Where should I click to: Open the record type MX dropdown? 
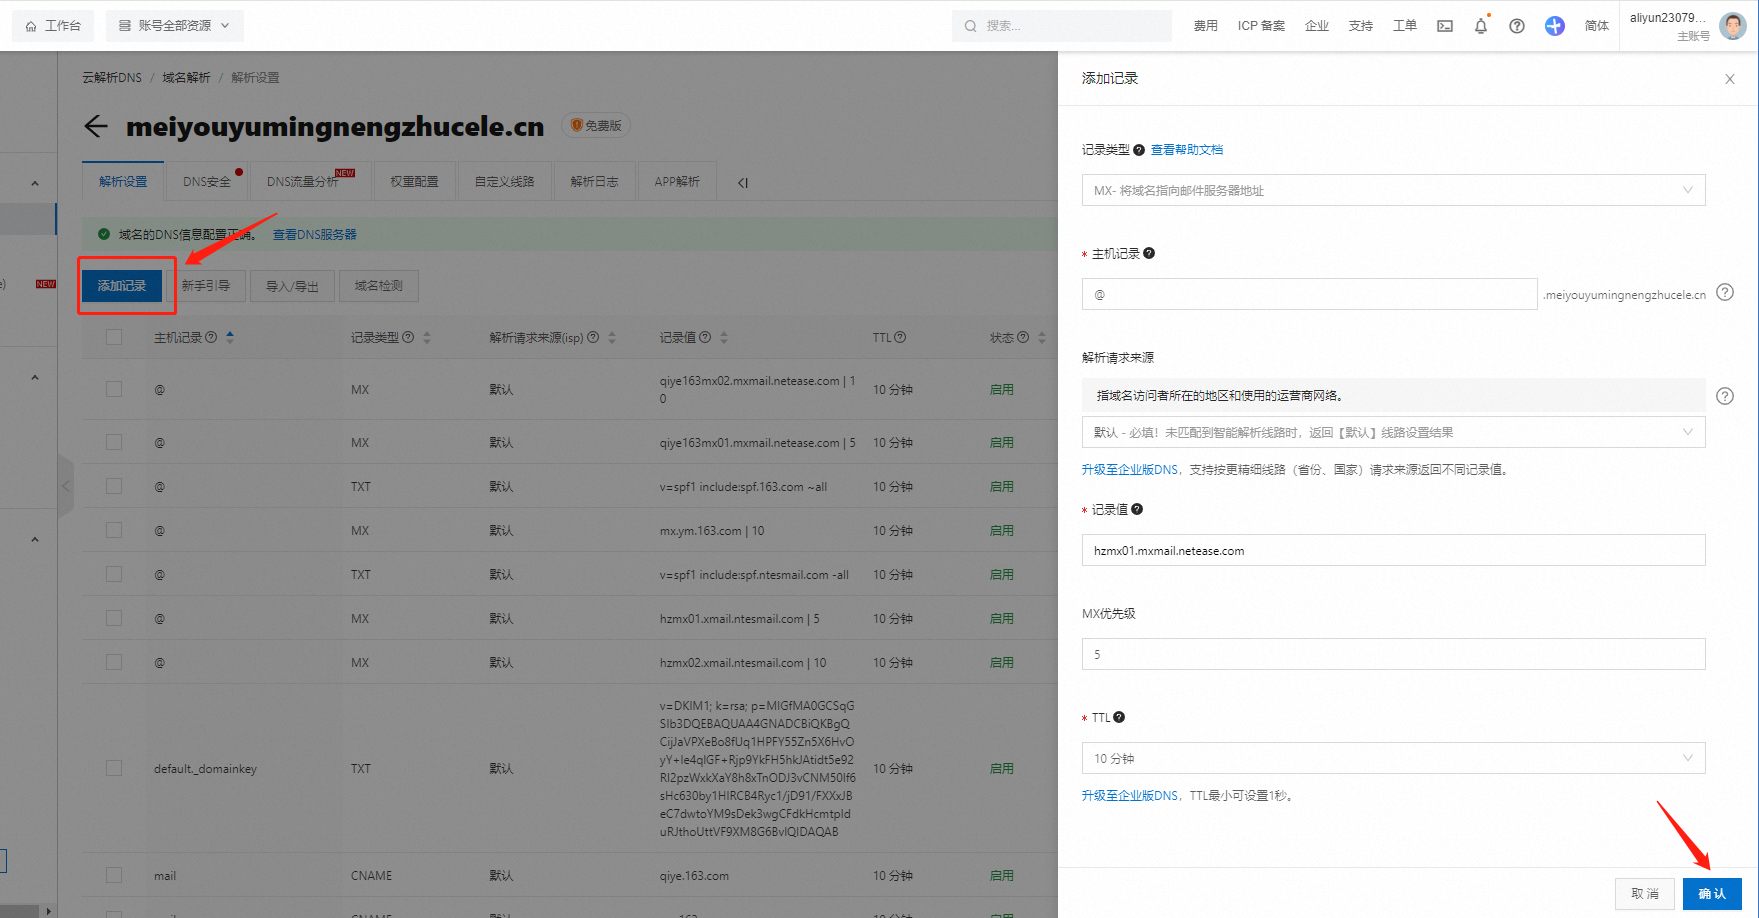click(1393, 190)
